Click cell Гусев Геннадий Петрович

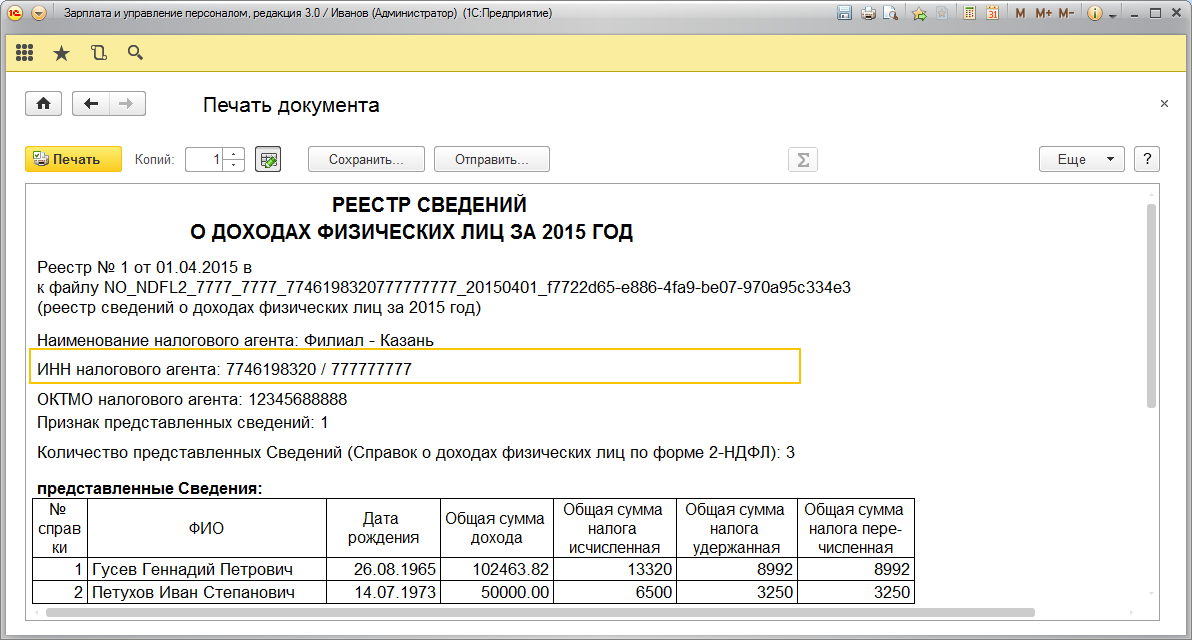pyautogui.click(x=207, y=569)
